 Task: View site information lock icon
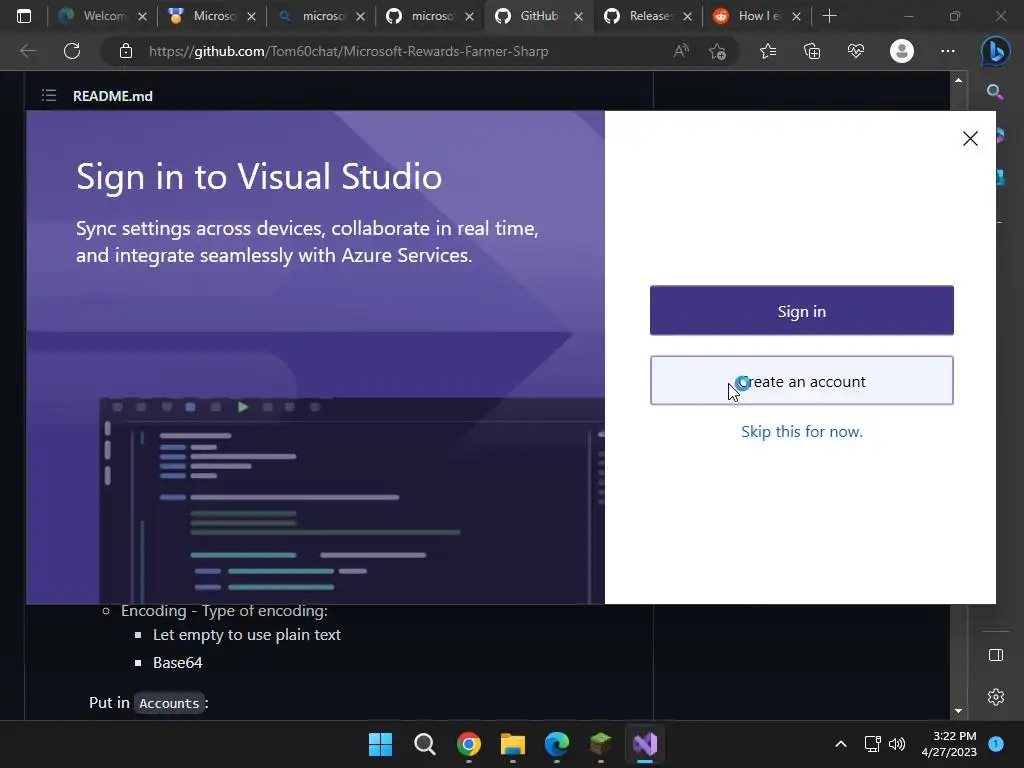coord(125,51)
